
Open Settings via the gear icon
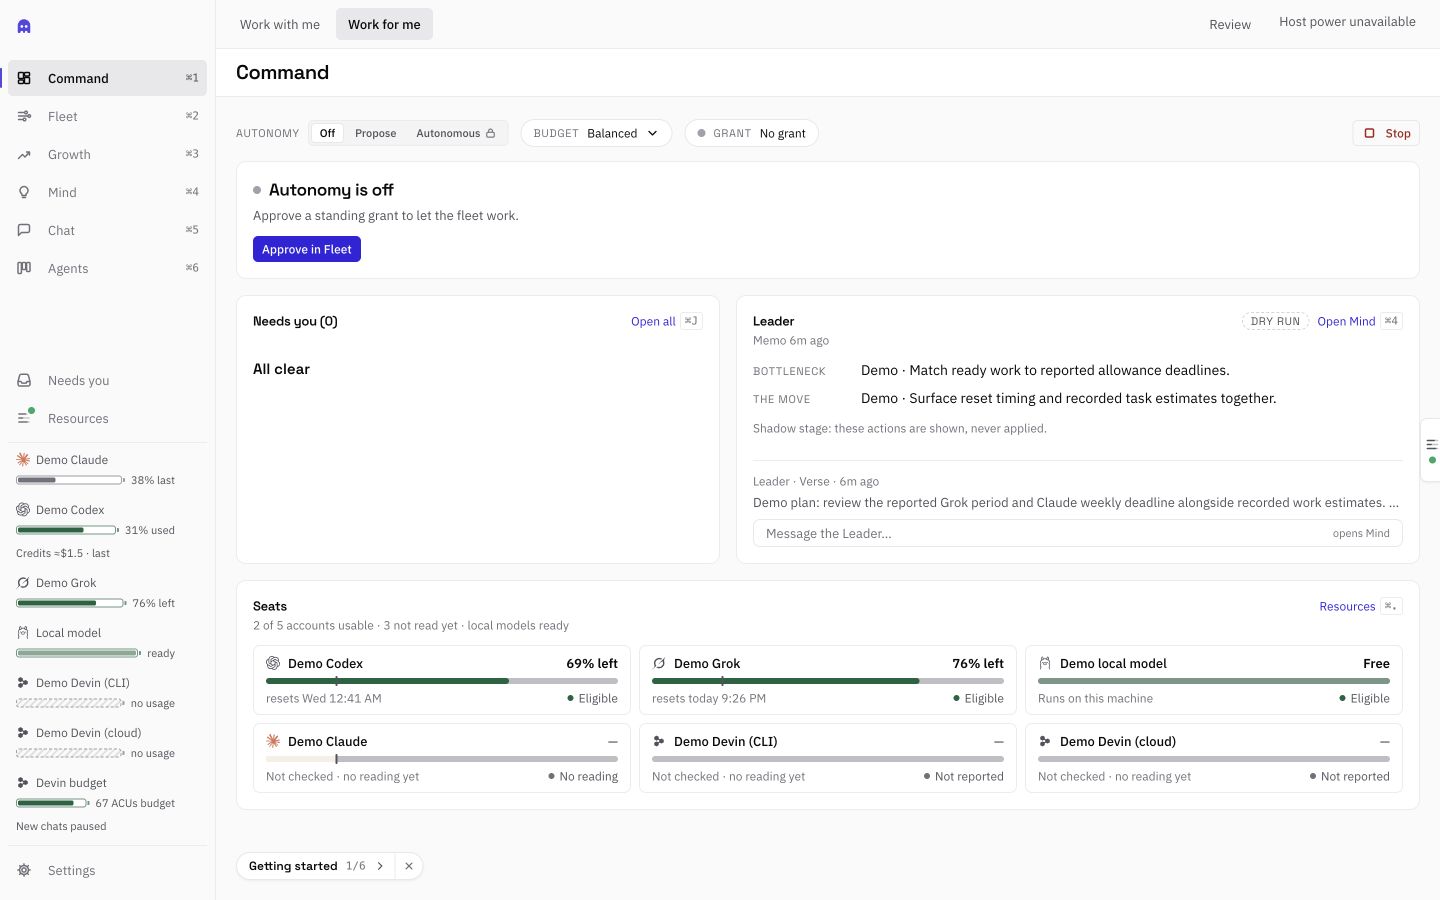coord(24,870)
